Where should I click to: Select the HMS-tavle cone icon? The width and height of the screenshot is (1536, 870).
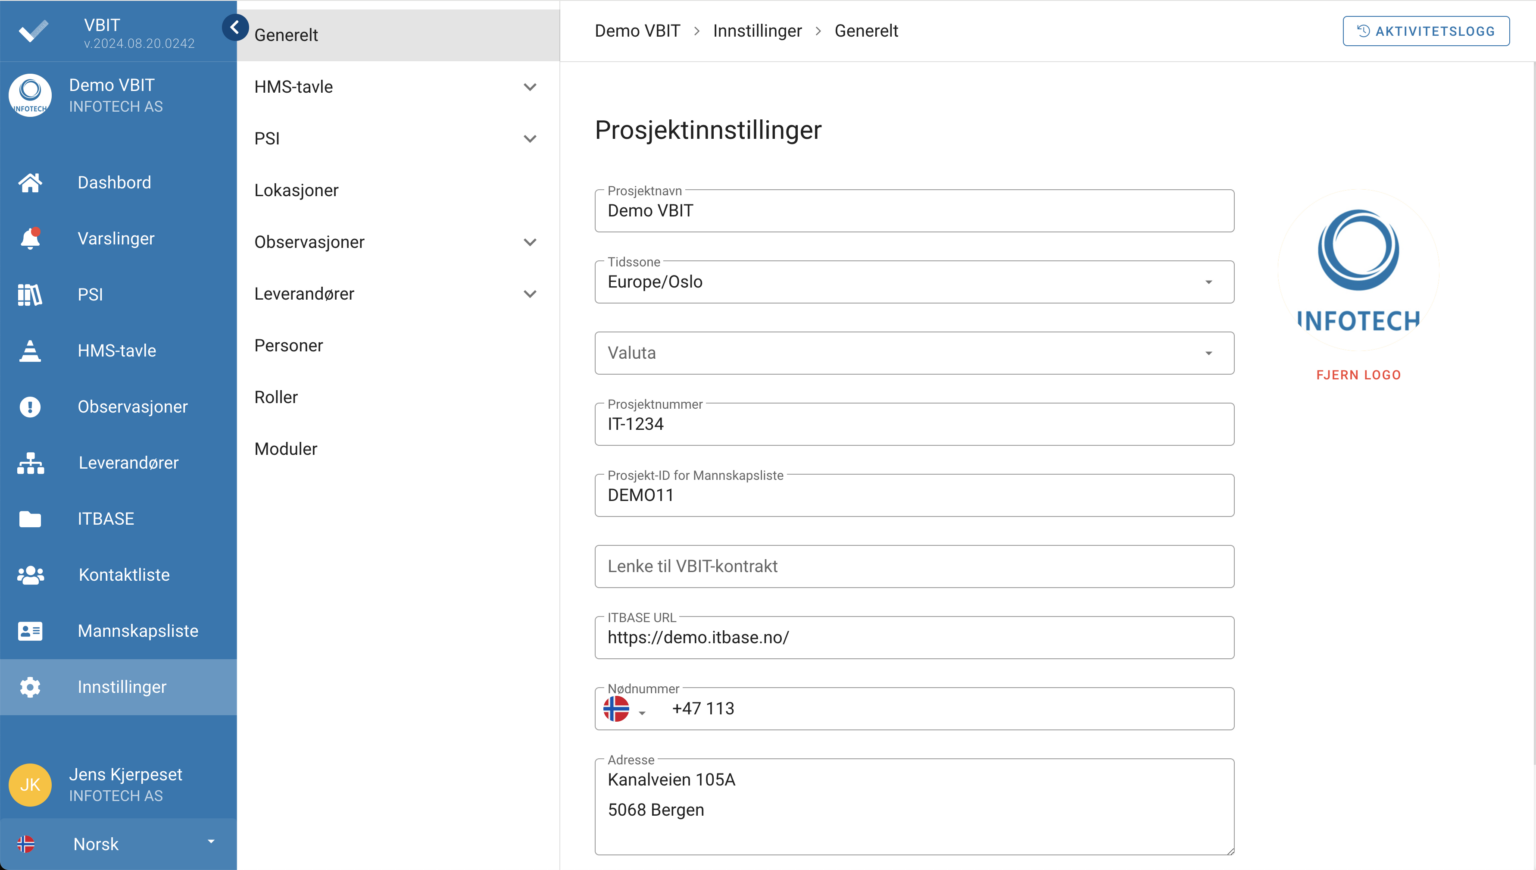point(30,351)
